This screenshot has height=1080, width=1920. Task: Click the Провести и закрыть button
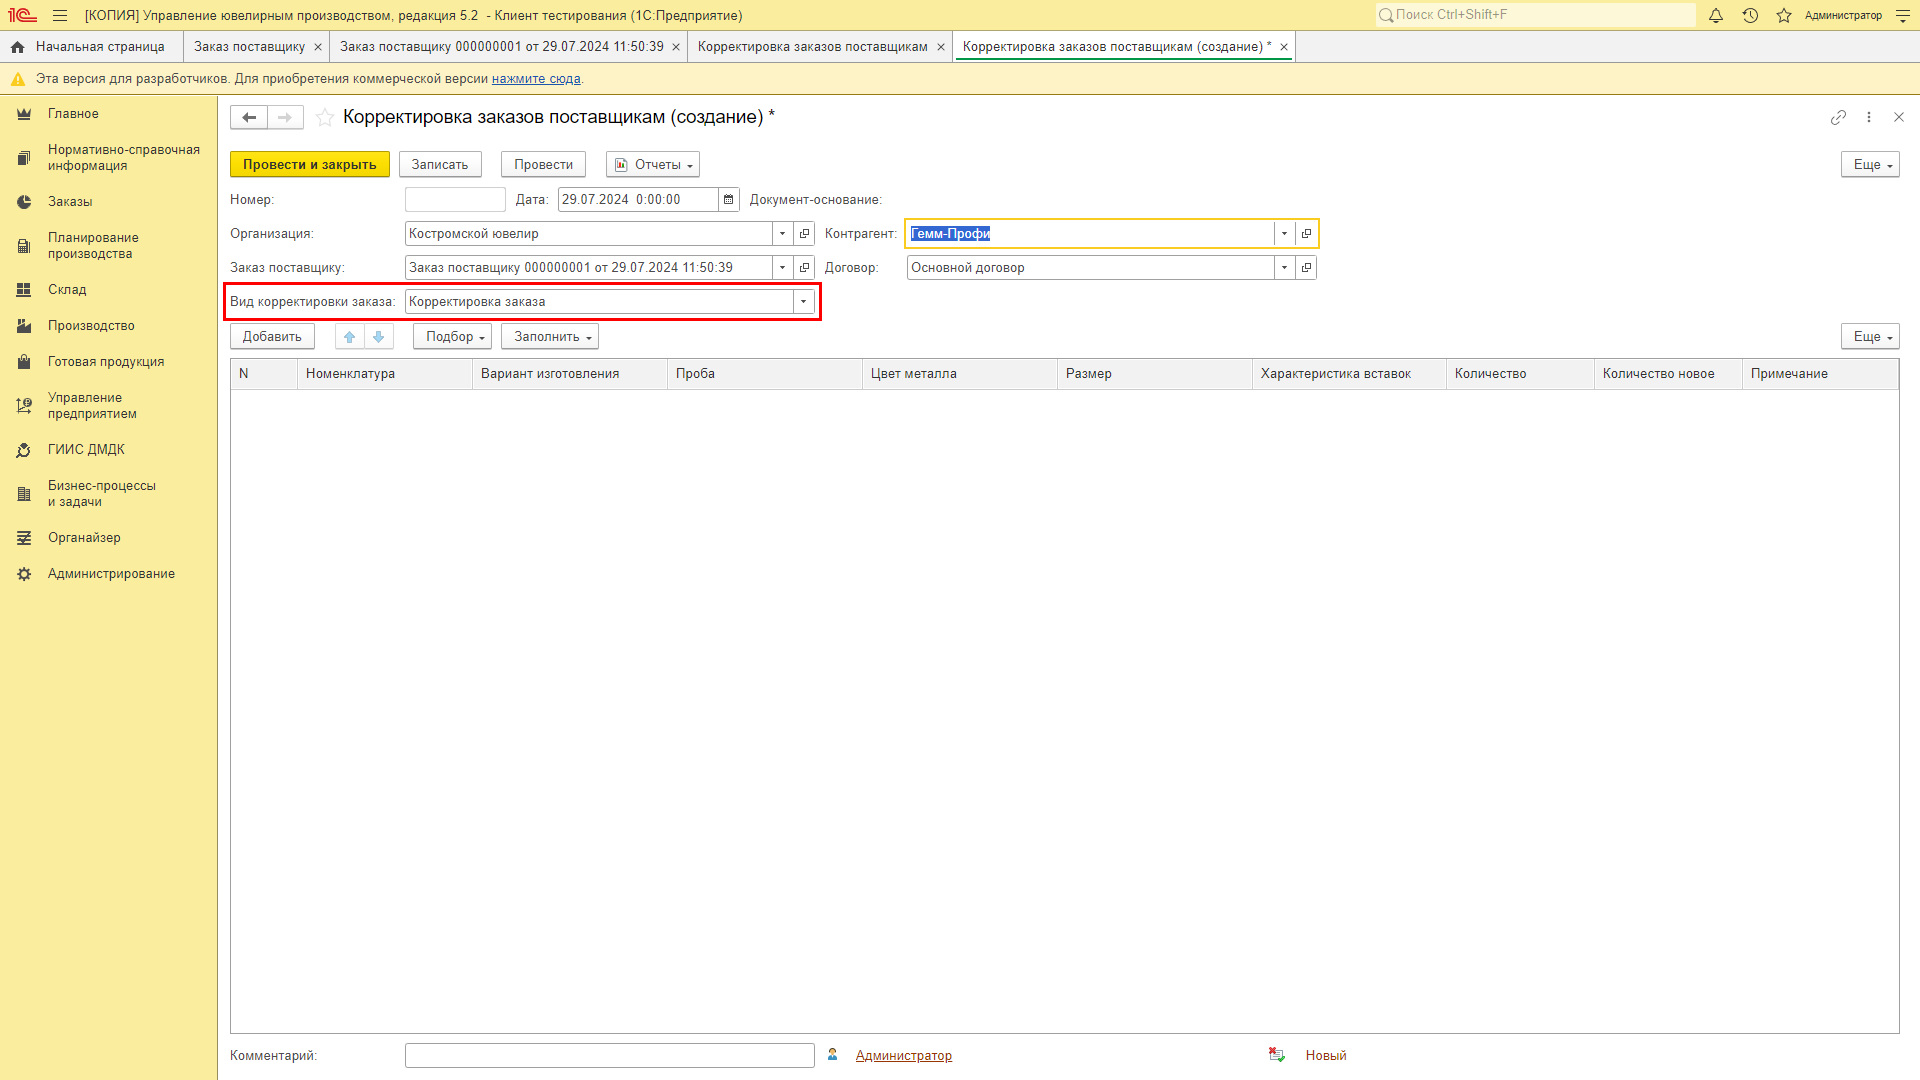click(310, 164)
